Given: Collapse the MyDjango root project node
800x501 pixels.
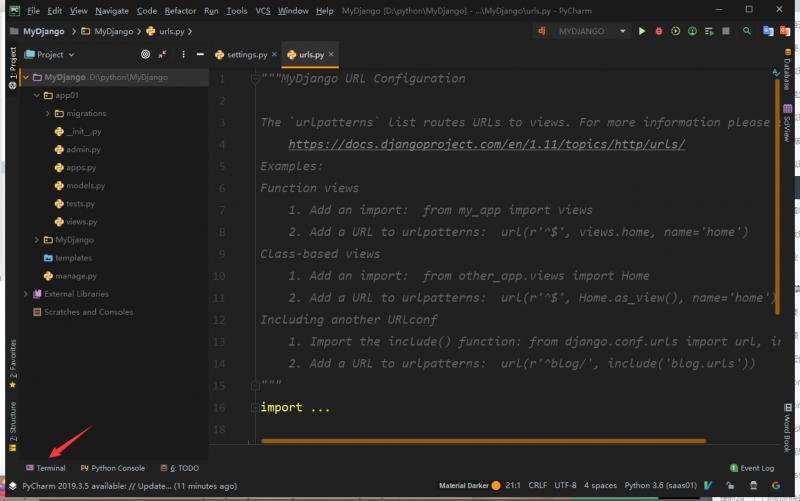Looking at the screenshot, I should [26, 77].
